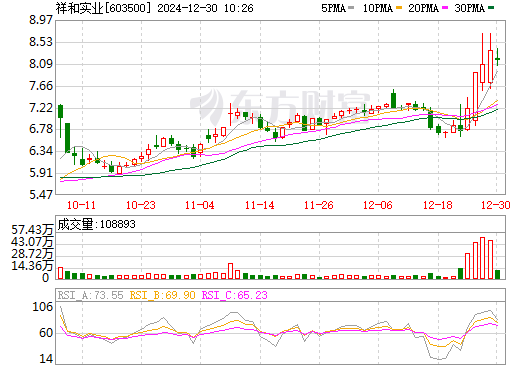Click the tallest red volume bar
520x365 pixels.
click(x=482, y=258)
